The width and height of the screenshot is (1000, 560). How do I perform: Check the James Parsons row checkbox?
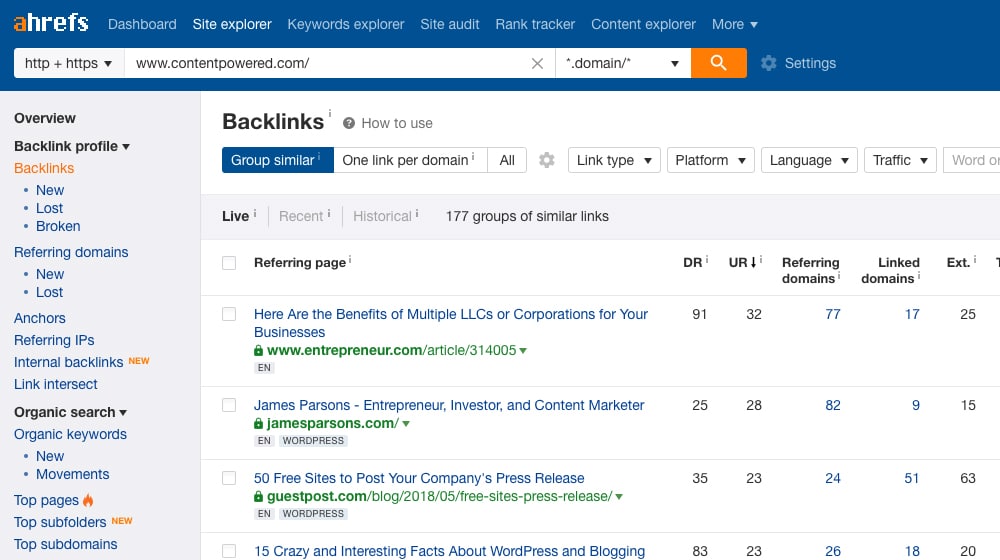(x=229, y=405)
